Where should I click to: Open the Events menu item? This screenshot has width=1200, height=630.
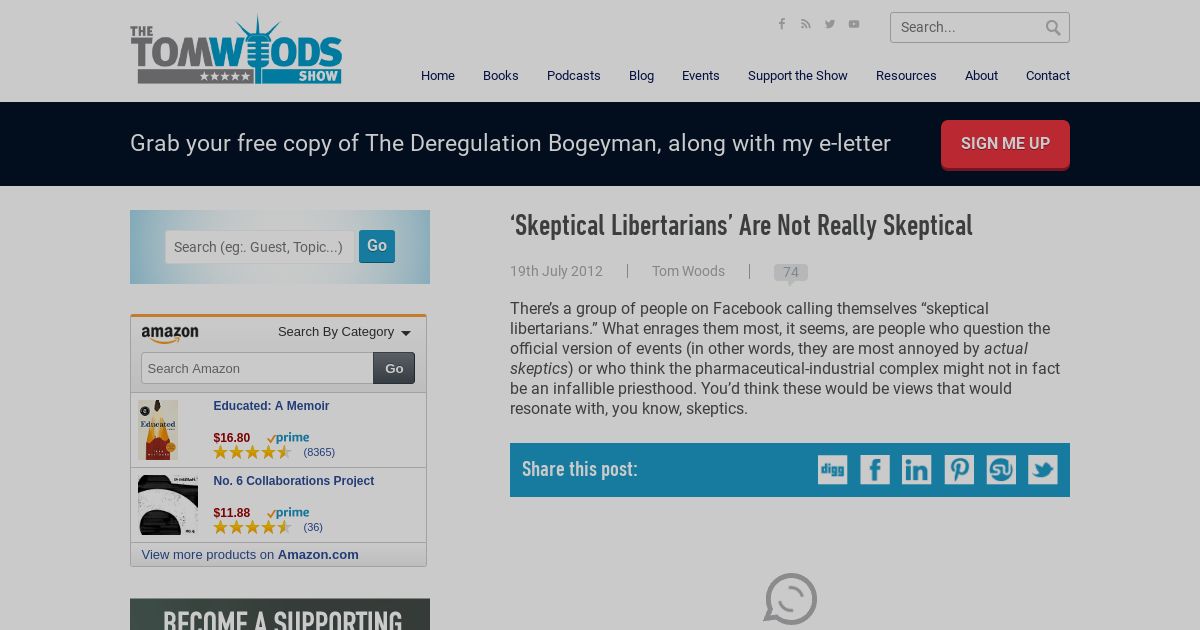click(701, 76)
